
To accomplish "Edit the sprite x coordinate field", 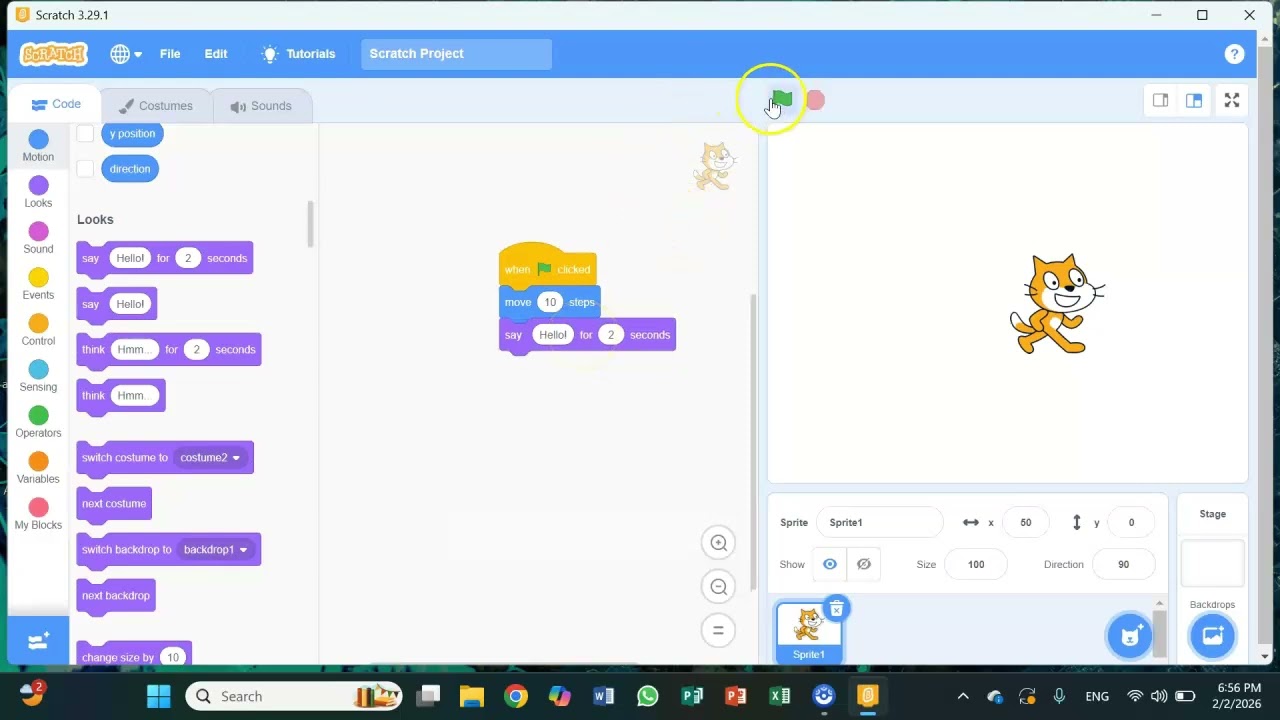I will coord(1025,522).
